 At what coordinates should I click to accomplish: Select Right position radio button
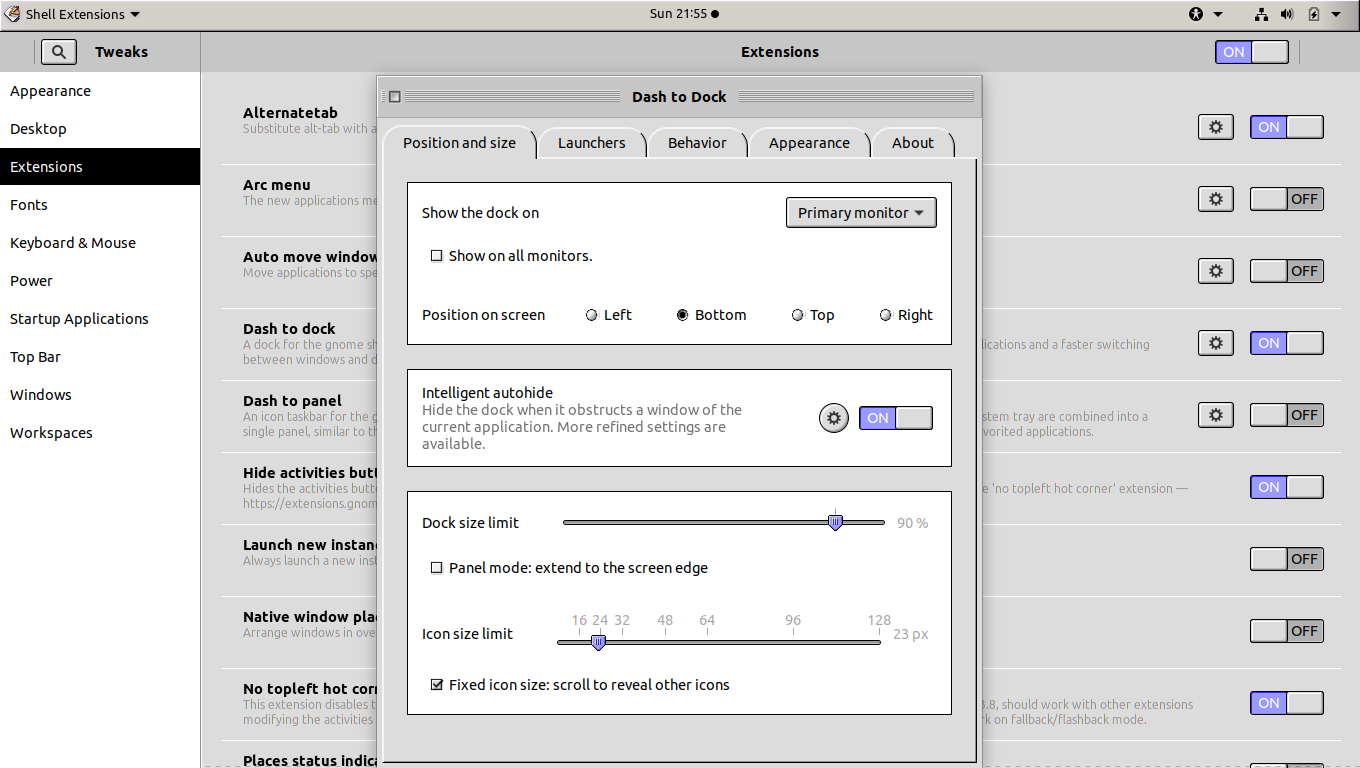tap(885, 315)
